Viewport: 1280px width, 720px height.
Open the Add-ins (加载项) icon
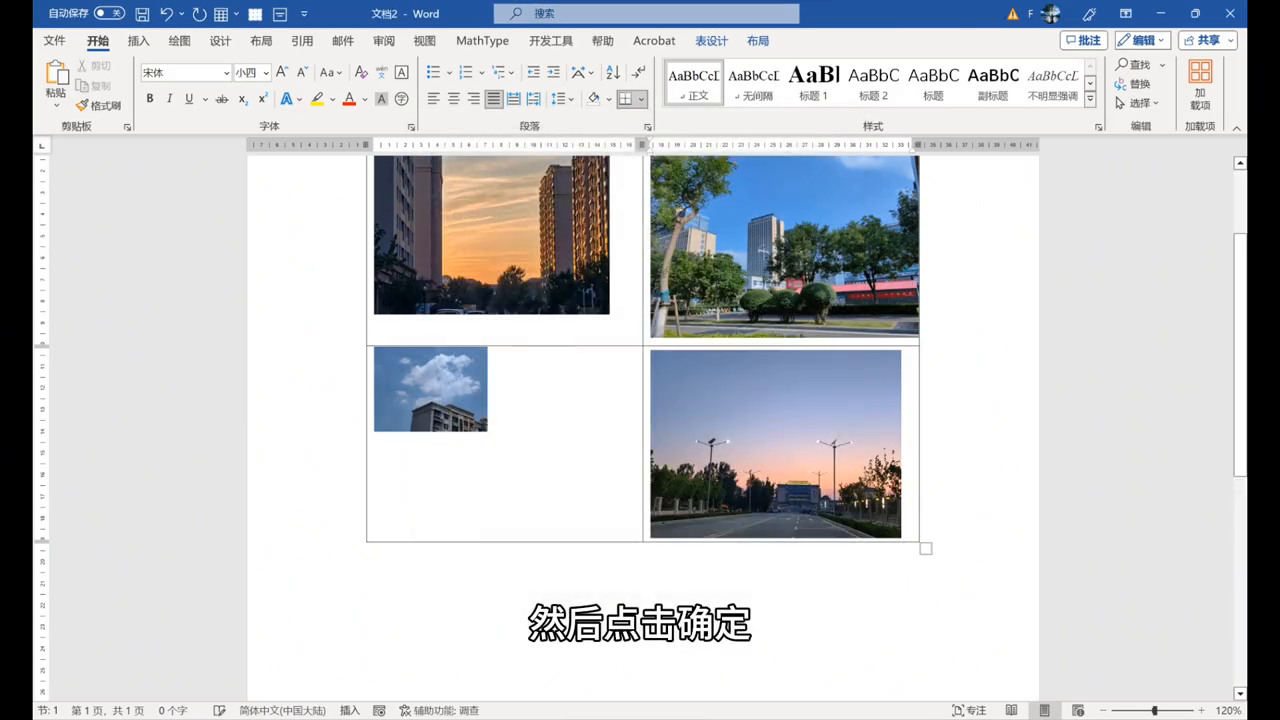point(1200,84)
